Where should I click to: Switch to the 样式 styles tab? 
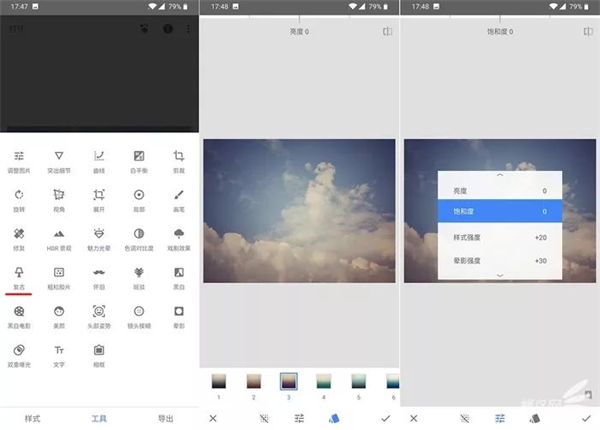(x=33, y=419)
